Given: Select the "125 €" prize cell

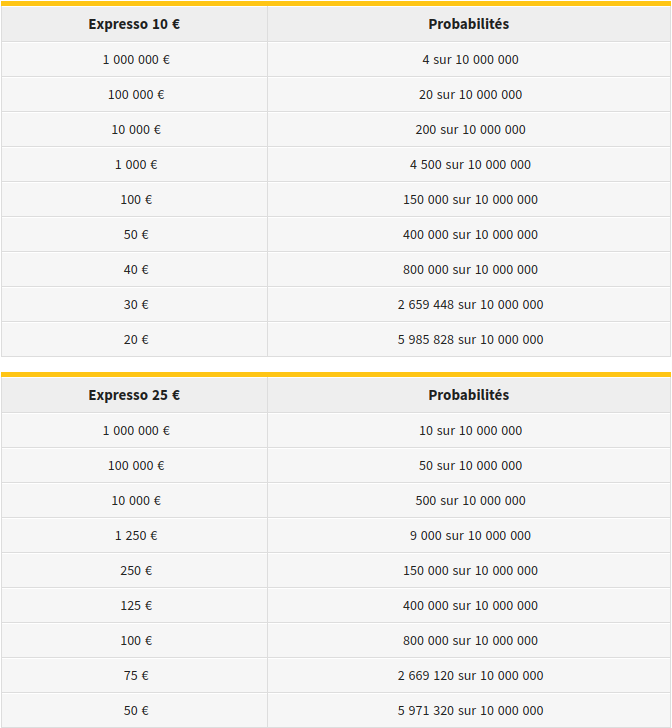Looking at the screenshot, I should (136, 606).
